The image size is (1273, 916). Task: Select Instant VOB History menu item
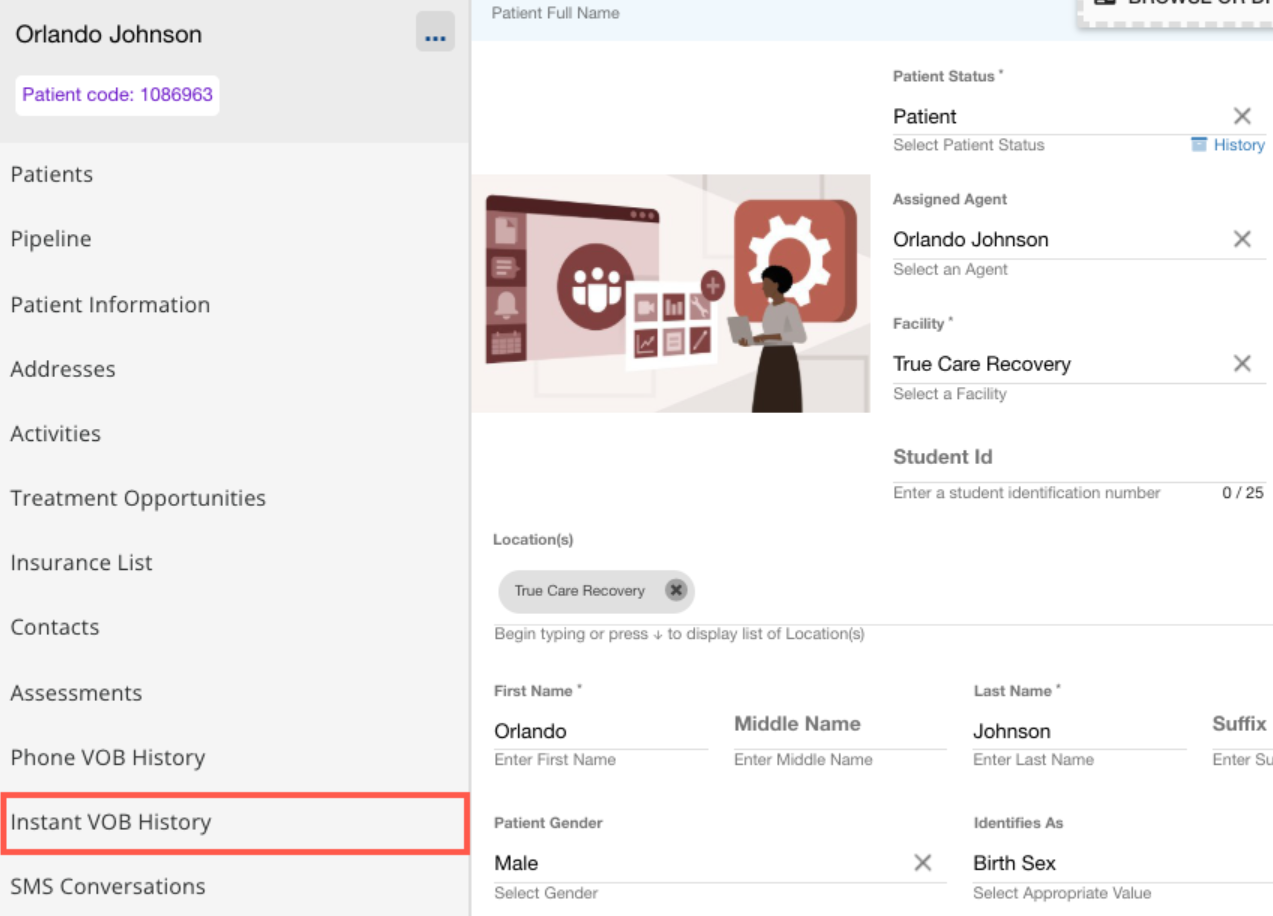tap(234, 822)
